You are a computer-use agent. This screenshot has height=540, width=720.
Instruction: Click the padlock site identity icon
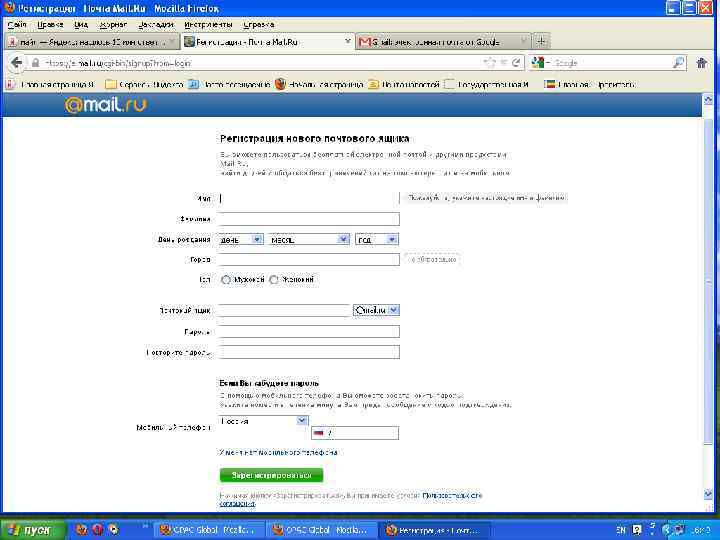35,63
